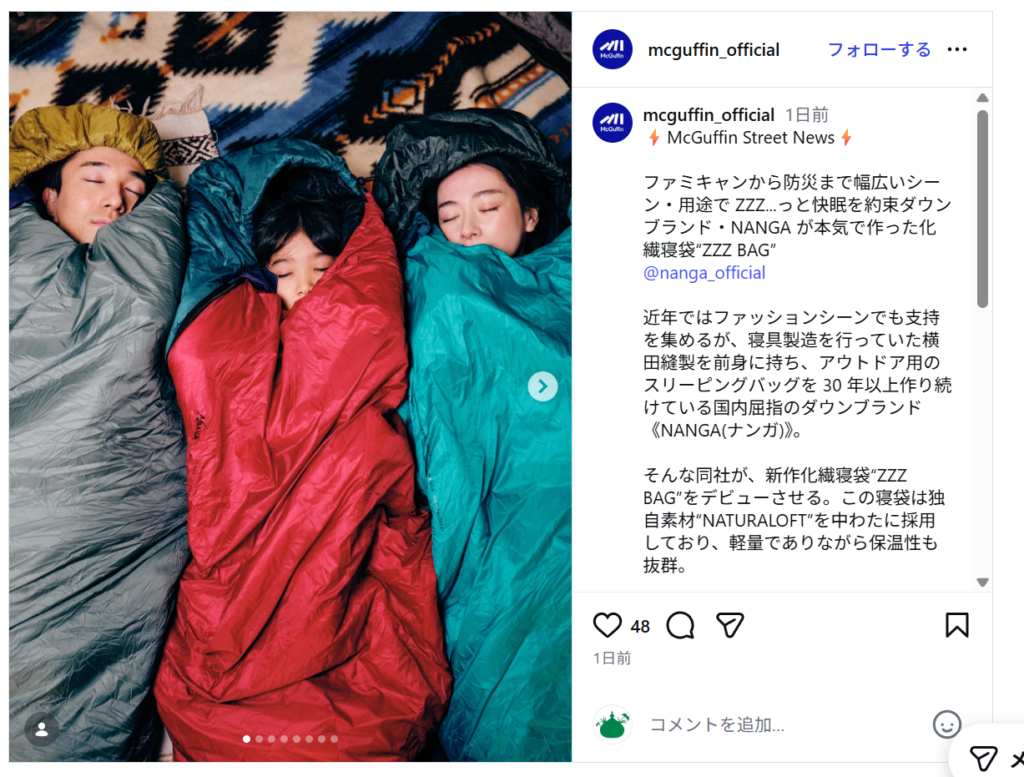Show tagged people icon on photo
The height and width of the screenshot is (777, 1024).
pos(42,729)
